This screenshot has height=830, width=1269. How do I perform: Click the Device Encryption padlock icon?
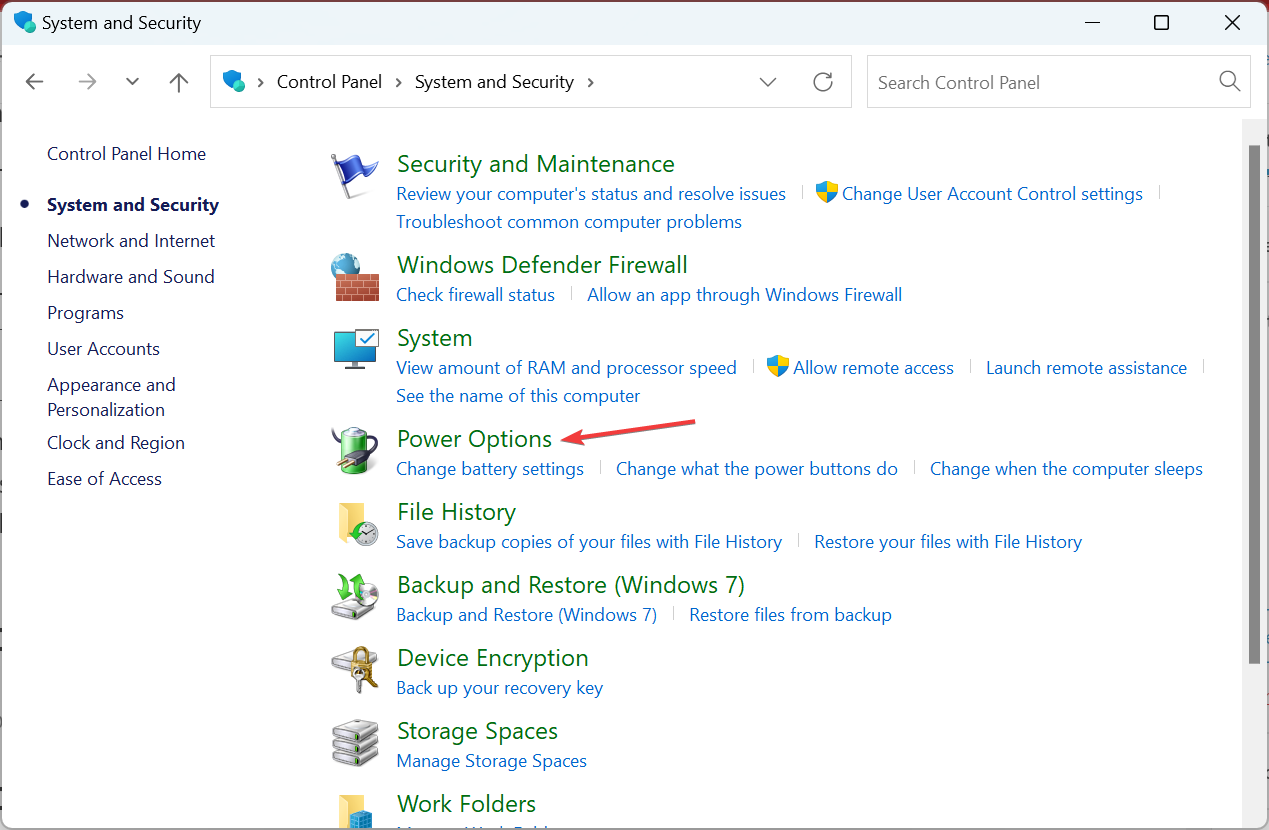pyautogui.click(x=355, y=670)
